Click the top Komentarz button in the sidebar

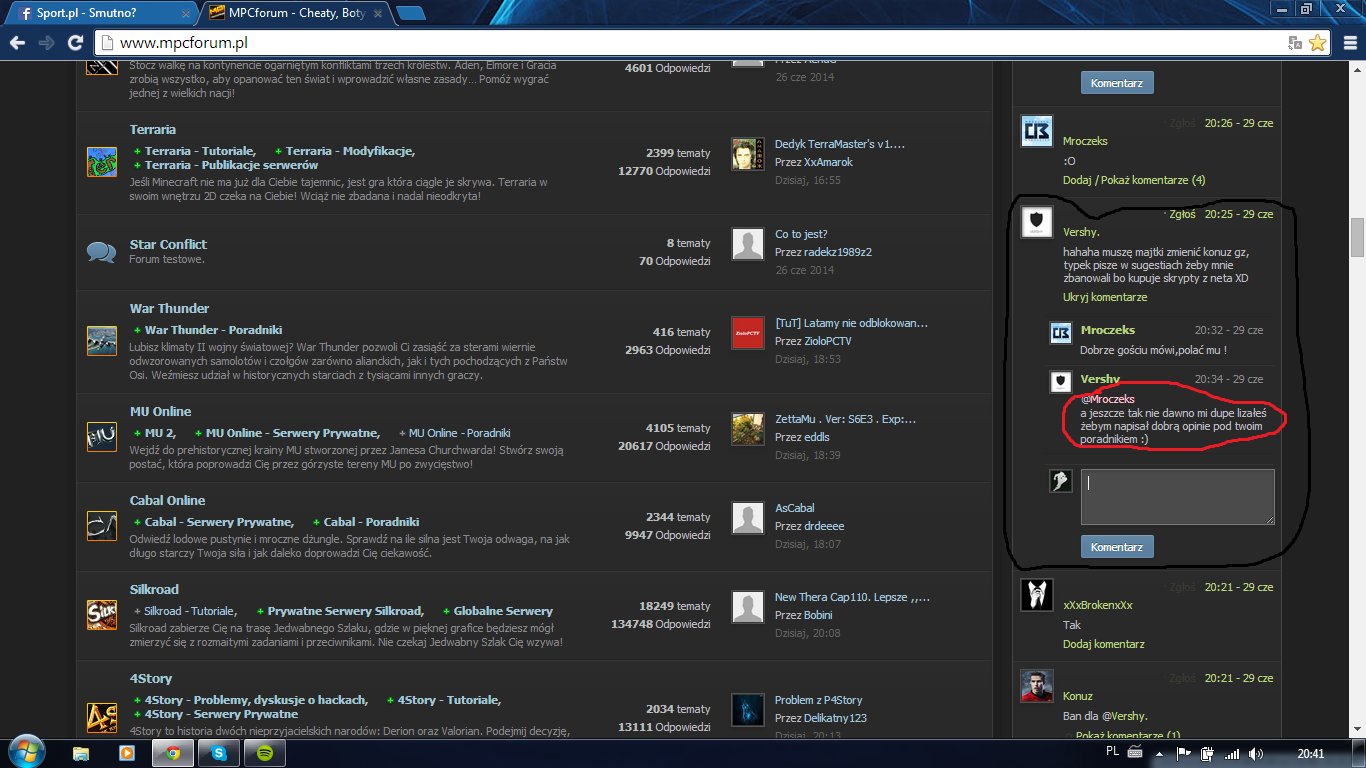click(x=1117, y=83)
